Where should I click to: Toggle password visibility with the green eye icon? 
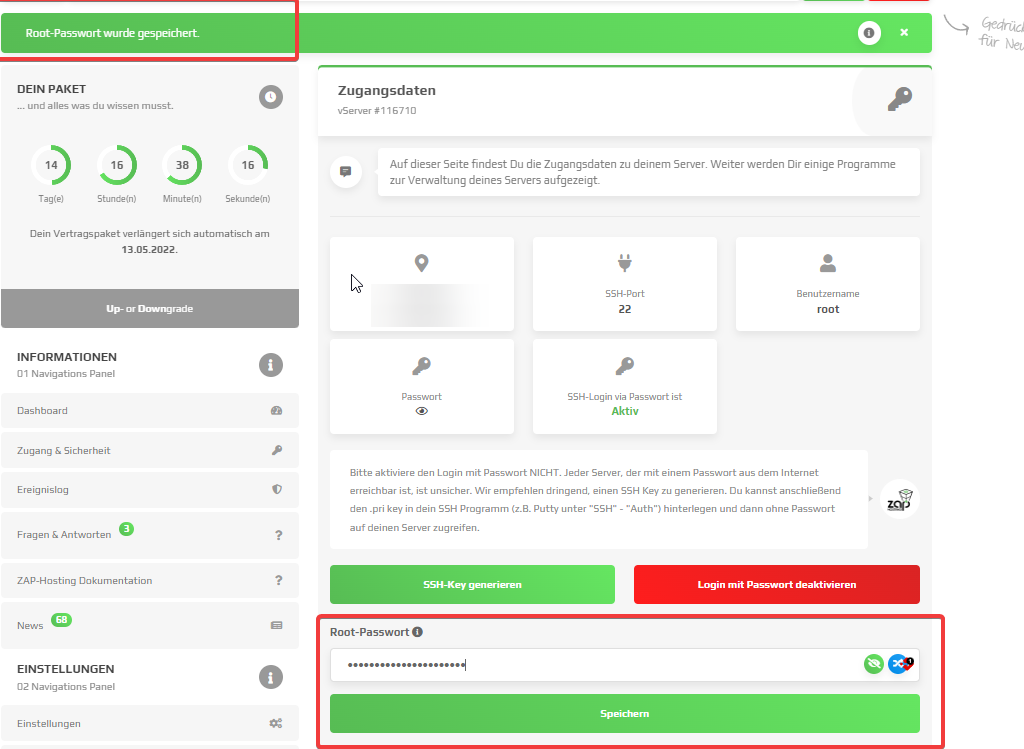(873, 663)
